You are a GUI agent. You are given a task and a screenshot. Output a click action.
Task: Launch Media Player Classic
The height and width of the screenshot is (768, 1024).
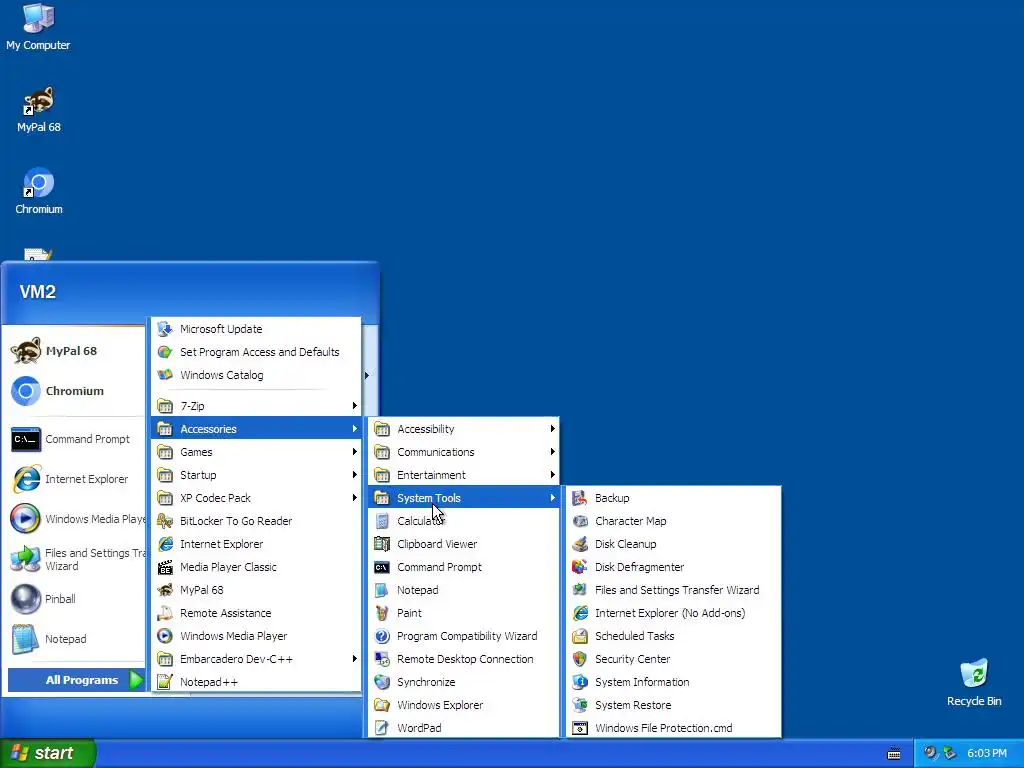(256, 567)
